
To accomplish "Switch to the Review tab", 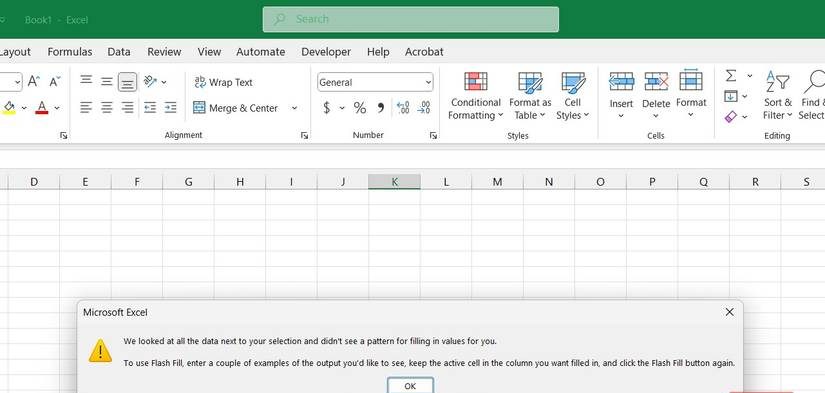I will tap(164, 52).
